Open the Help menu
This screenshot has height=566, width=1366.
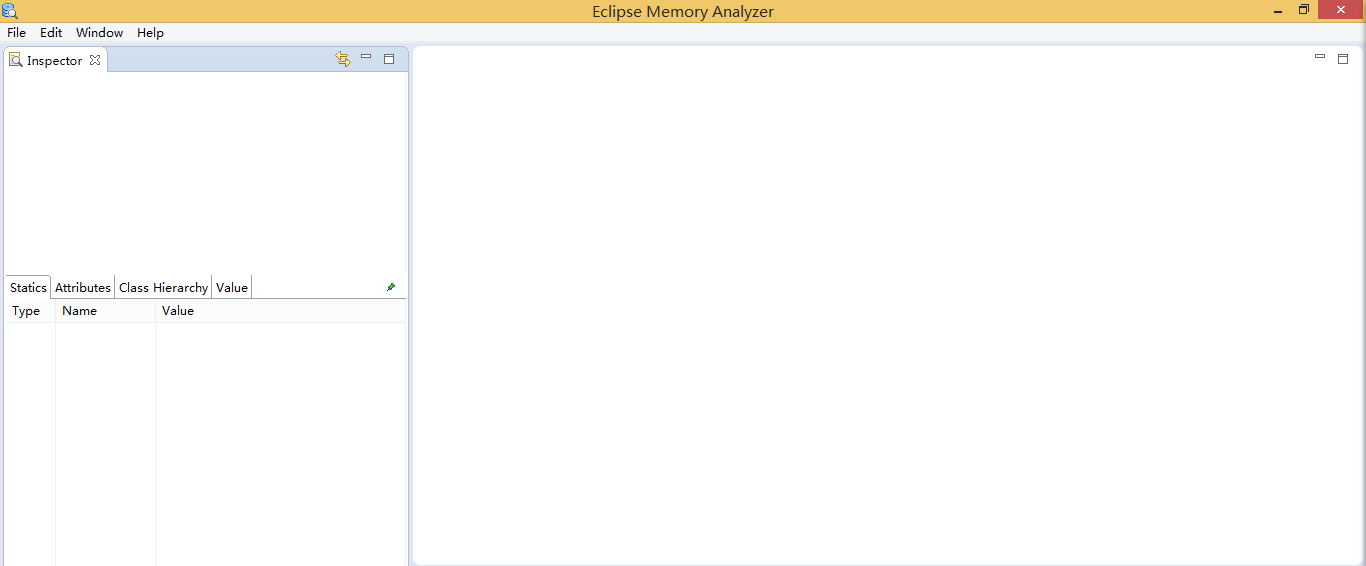point(150,33)
